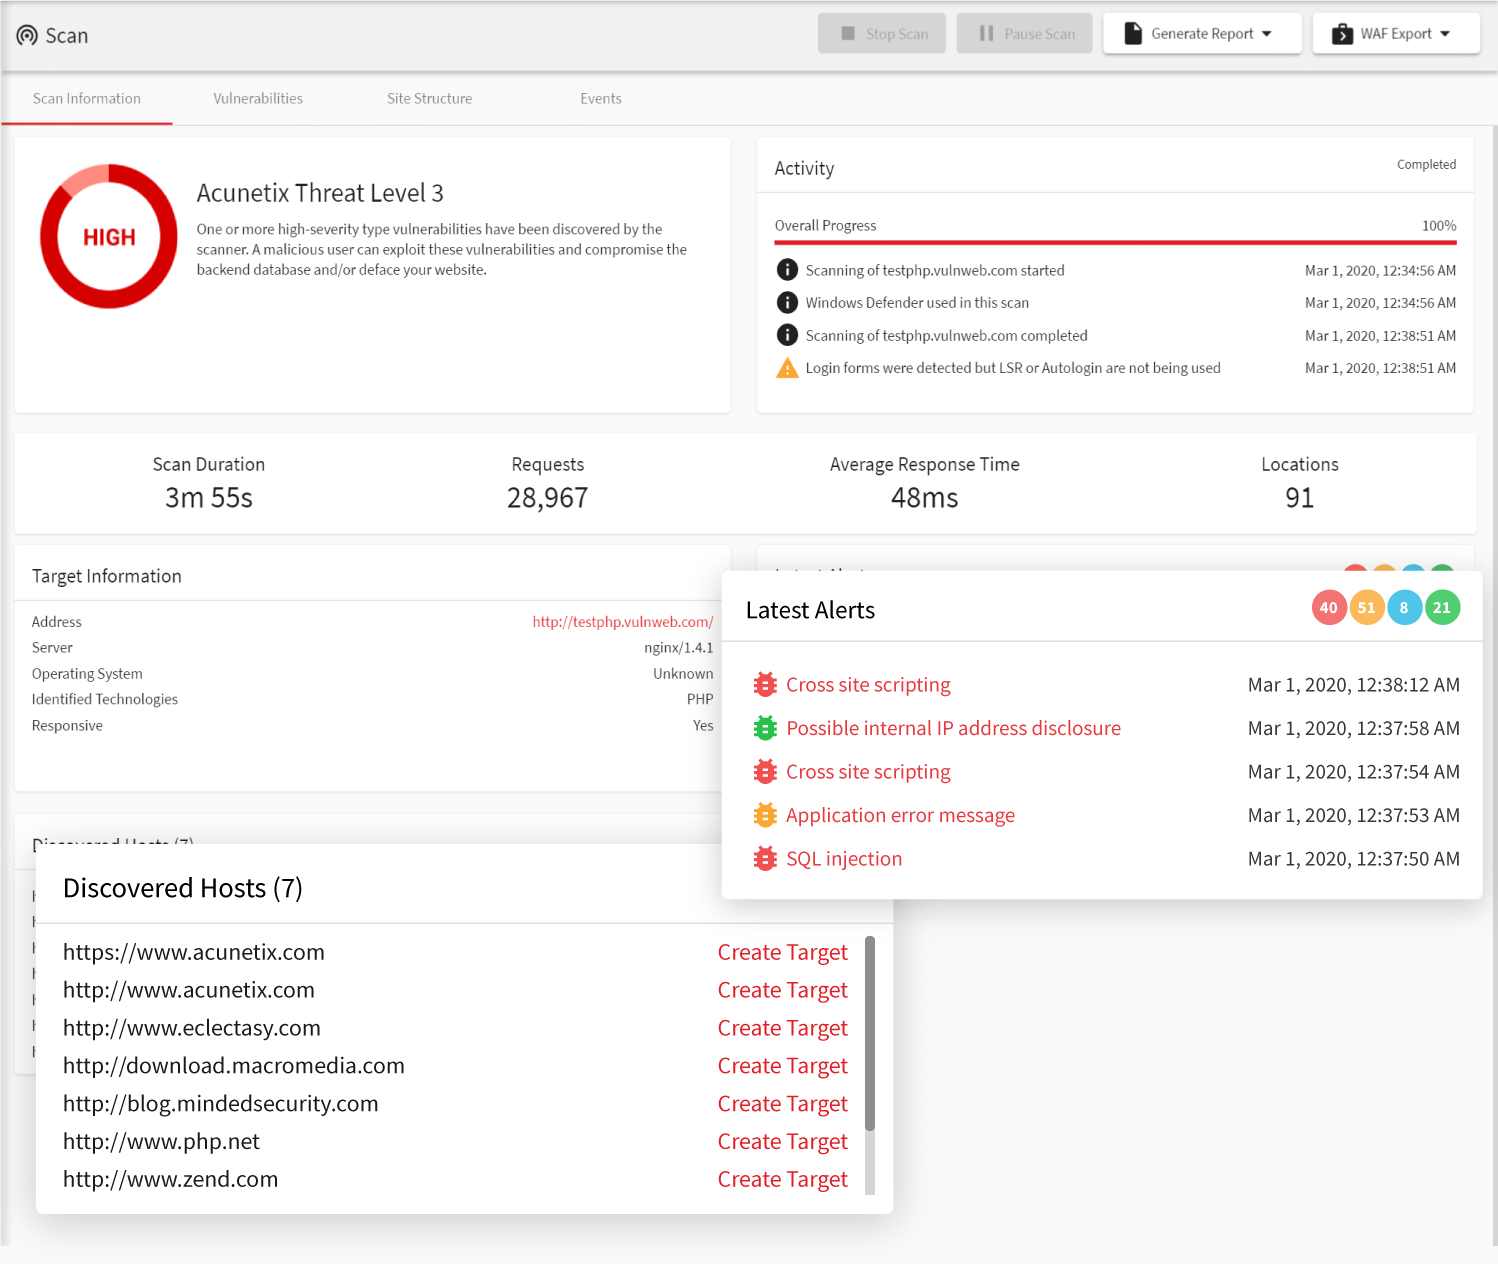The height and width of the screenshot is (1264, 1498).
Task: Click the green bug icon beside IP address disclosure
Action: (x=765, y=728)
